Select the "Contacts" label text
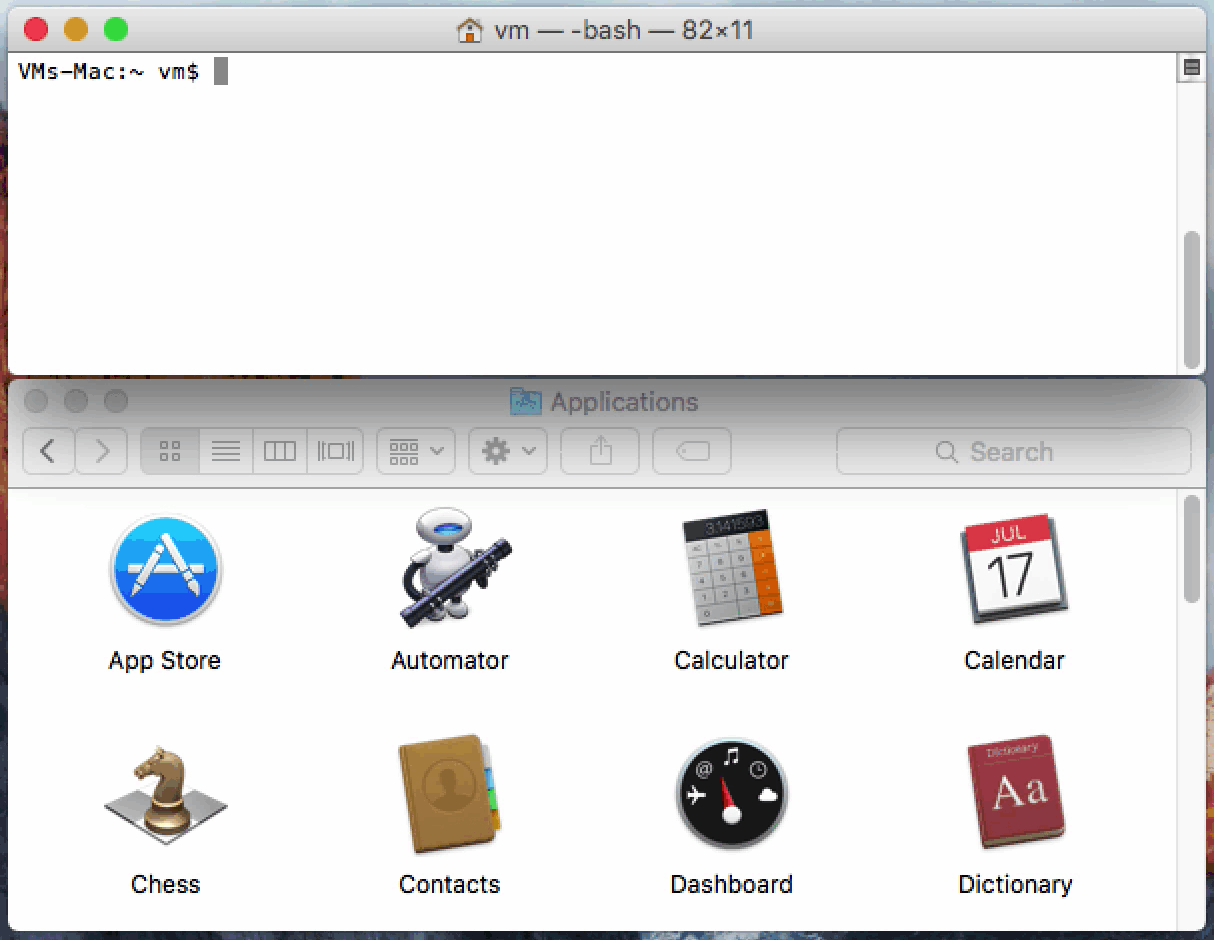 pos(449,885)
